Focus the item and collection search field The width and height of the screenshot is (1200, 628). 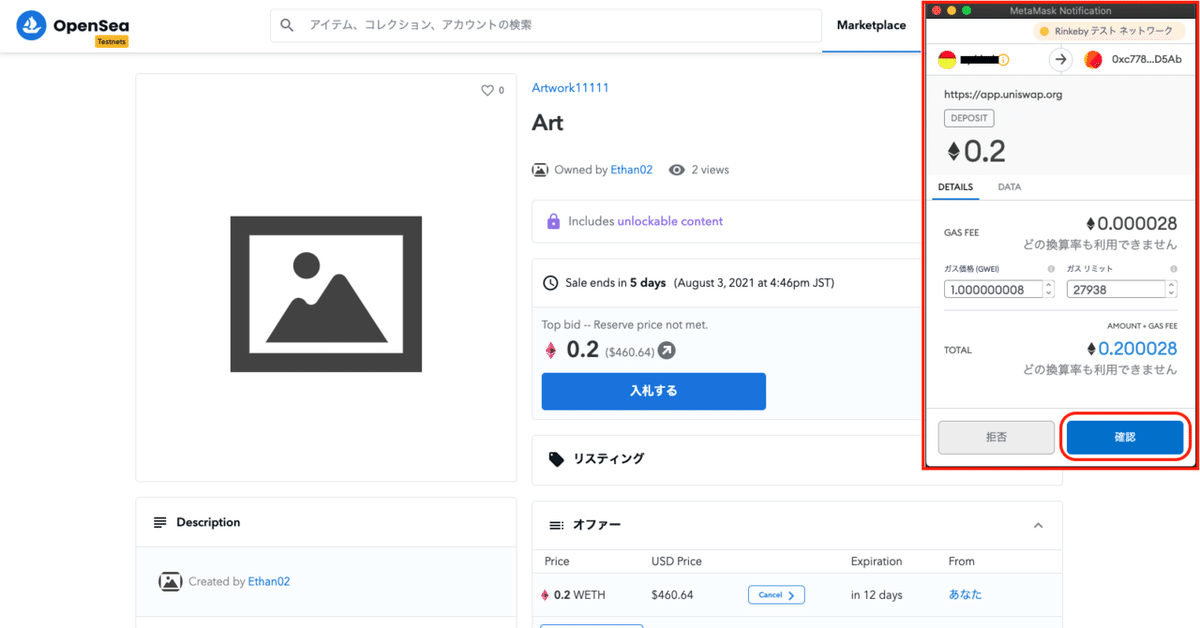pos(545,25)
